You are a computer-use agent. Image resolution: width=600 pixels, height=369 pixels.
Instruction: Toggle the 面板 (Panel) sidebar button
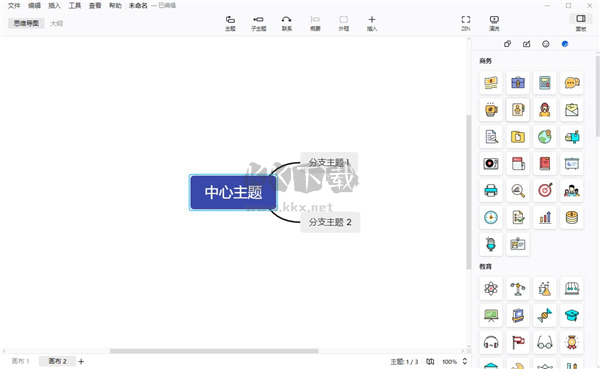581,23
